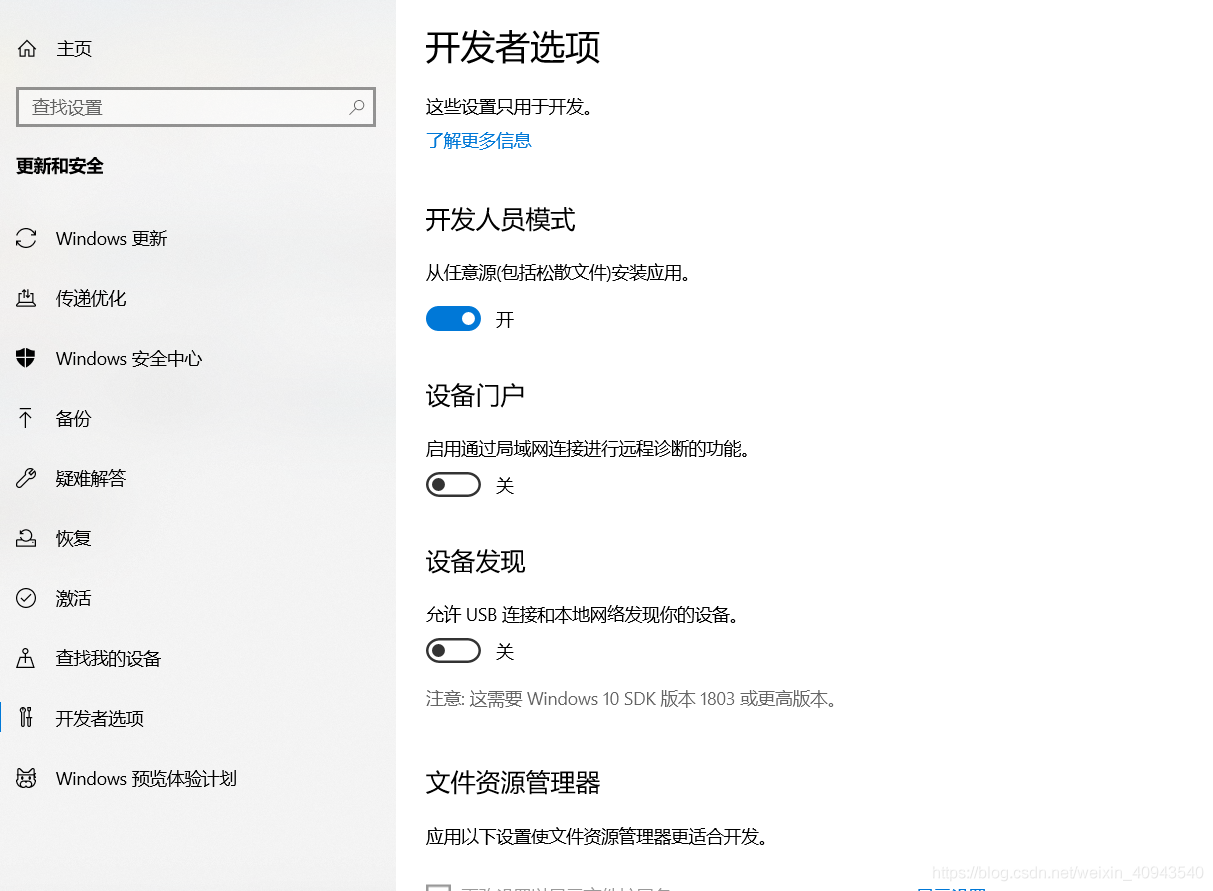
Task: Click the 恢复 sidebar icon
Action: 26,538
